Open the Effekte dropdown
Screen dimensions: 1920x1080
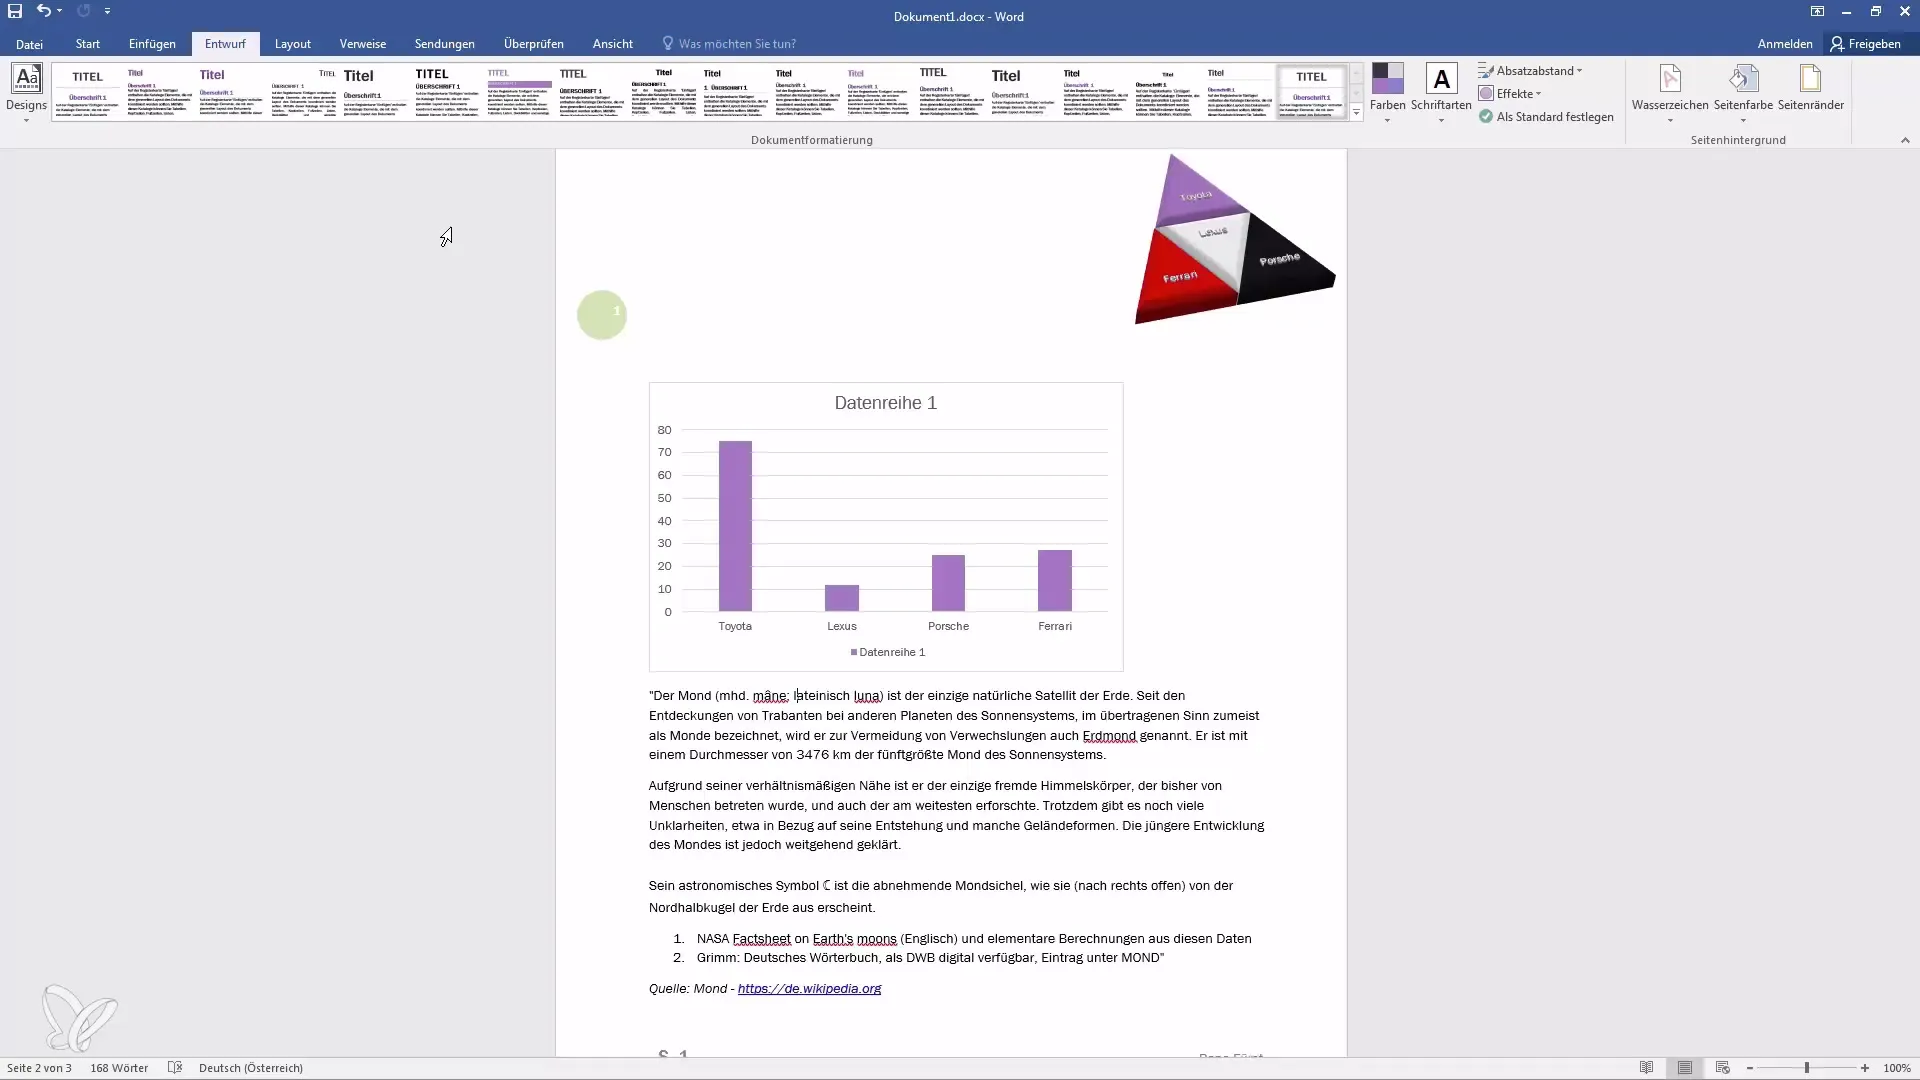pyautogui.click(x=1511, y=94)
